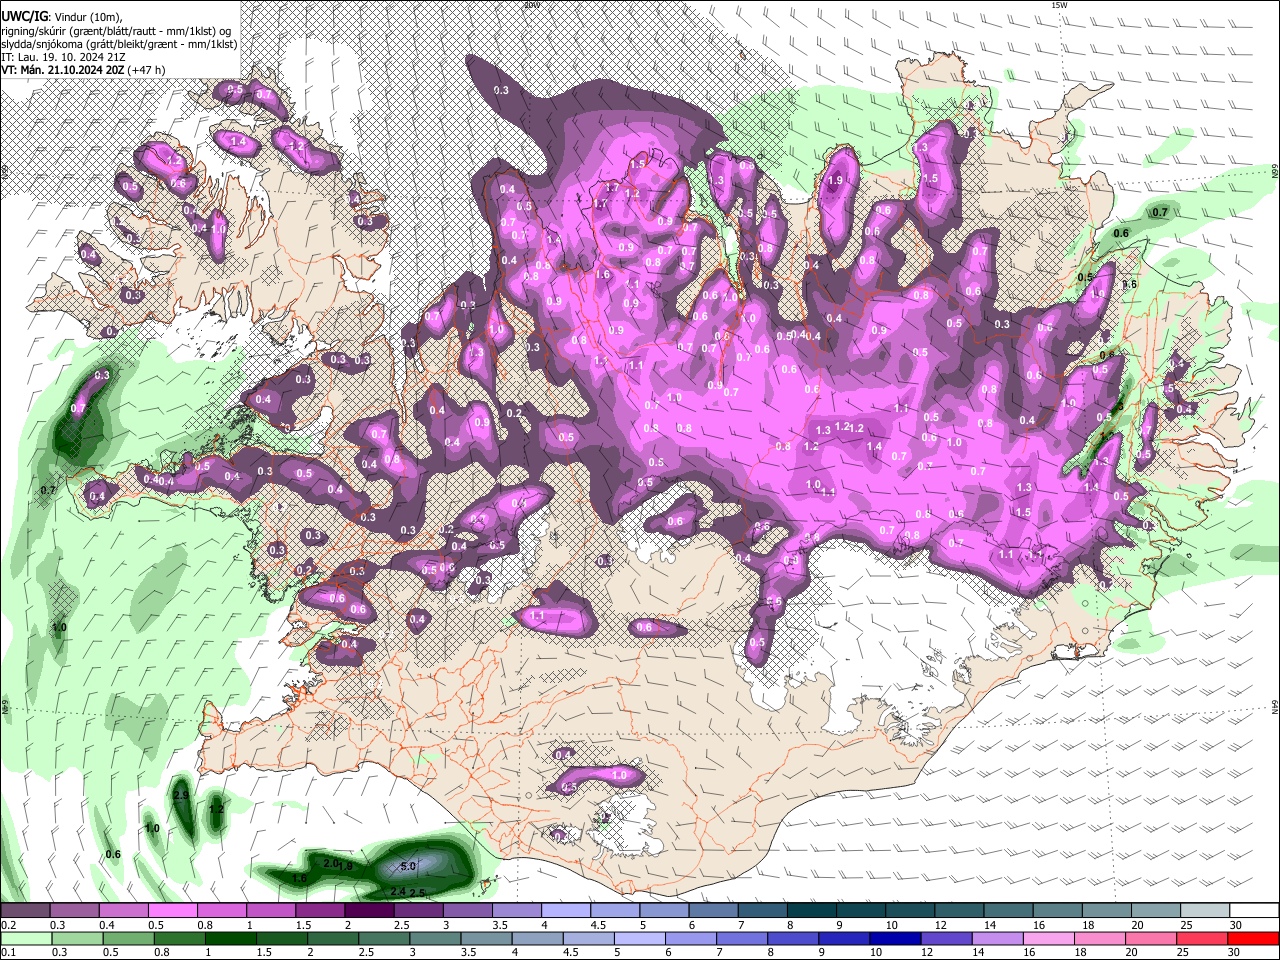Click the '2.4' rainfall value near the south coast
1280x960 pixels.
[397, 892]
